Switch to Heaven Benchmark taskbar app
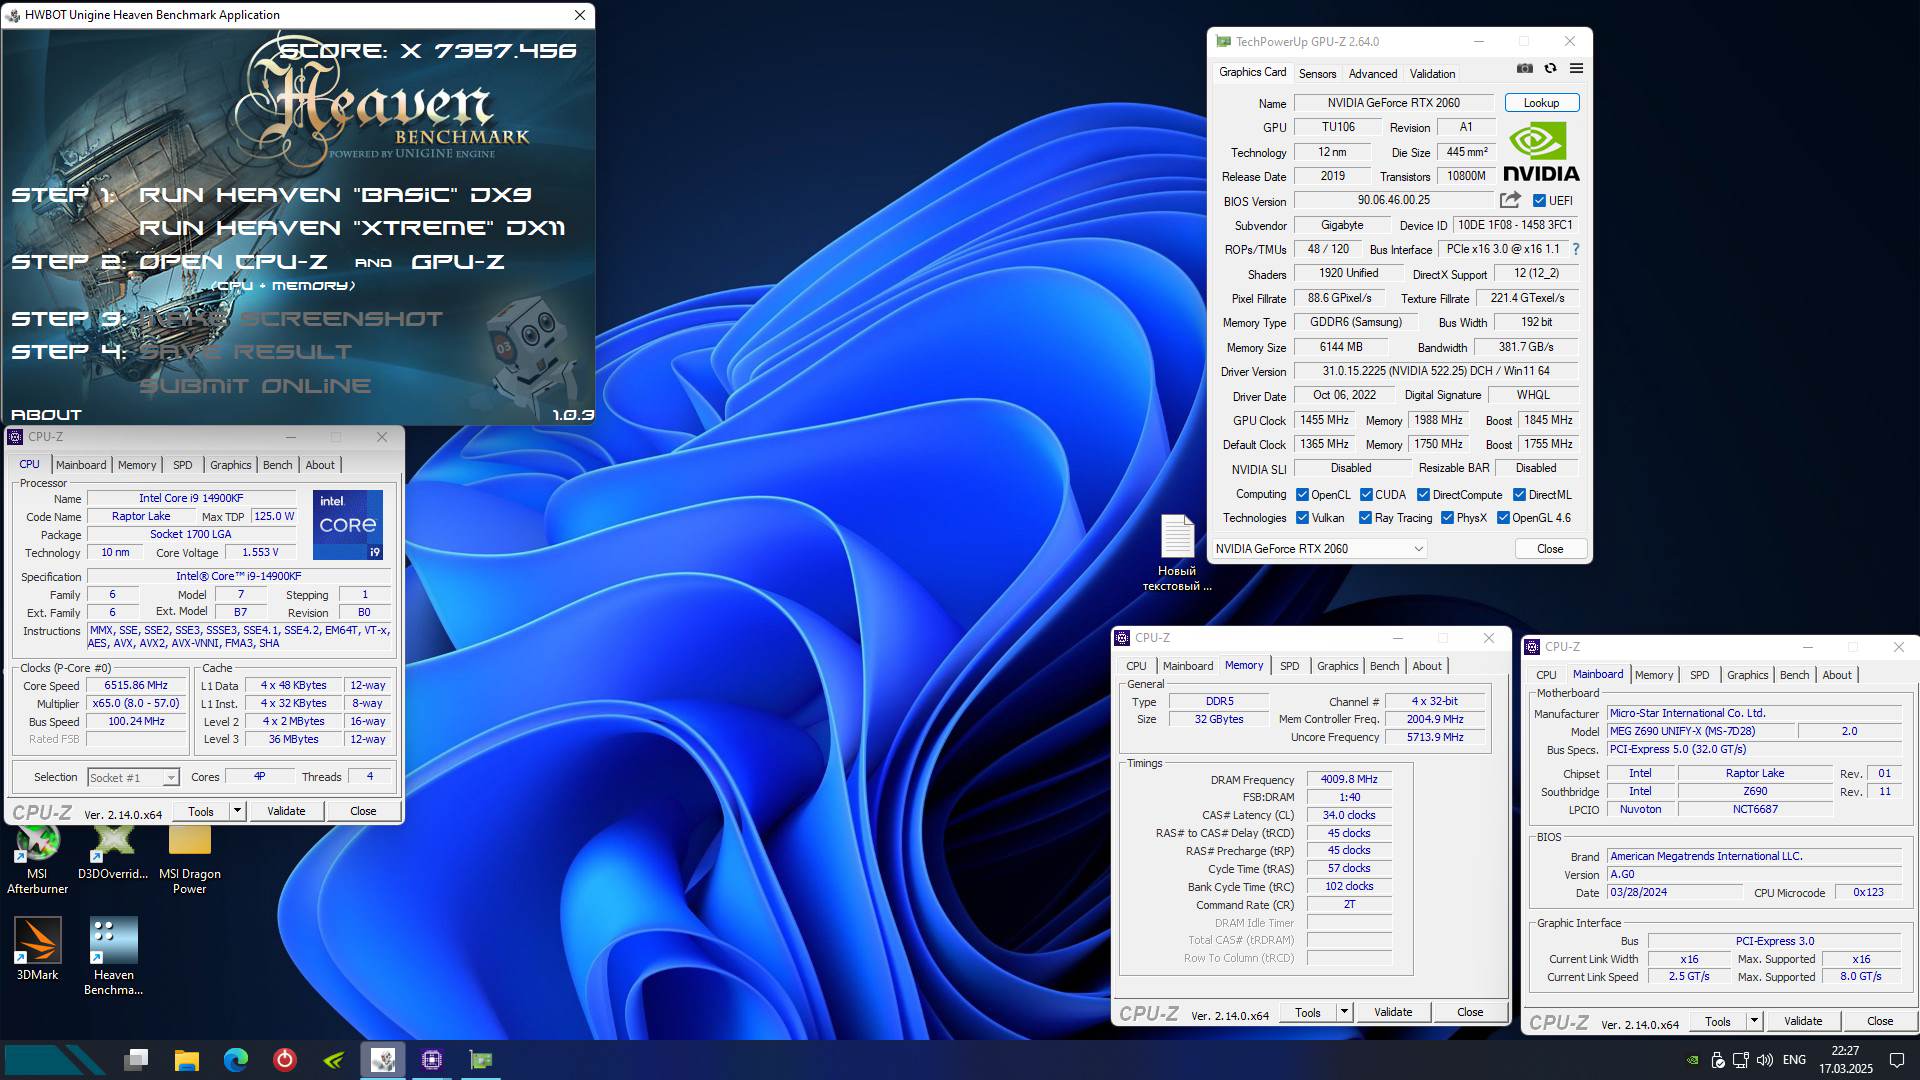 (x=382, y=1060)
